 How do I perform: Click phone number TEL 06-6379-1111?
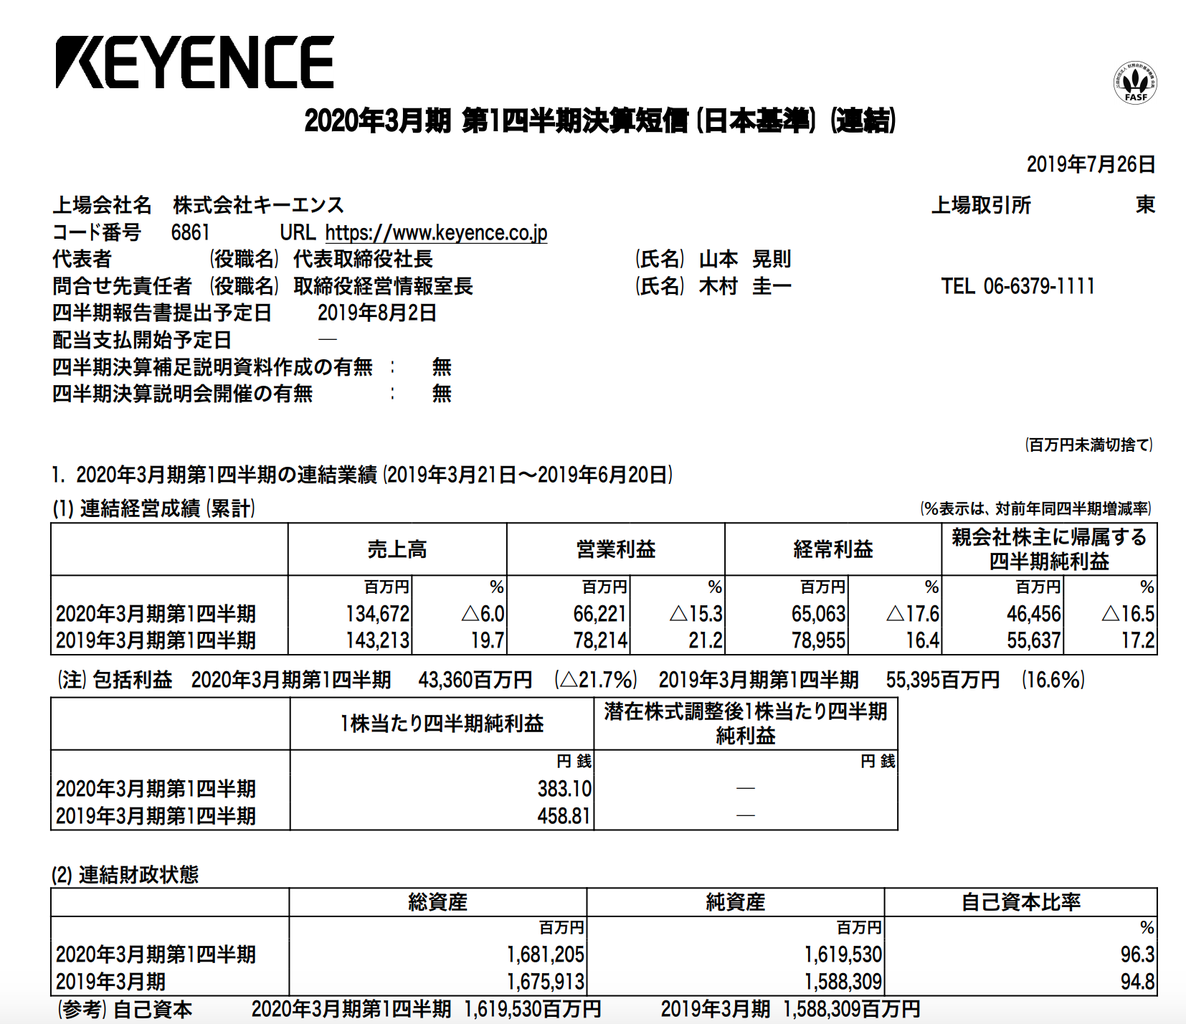pos(1017,287)
